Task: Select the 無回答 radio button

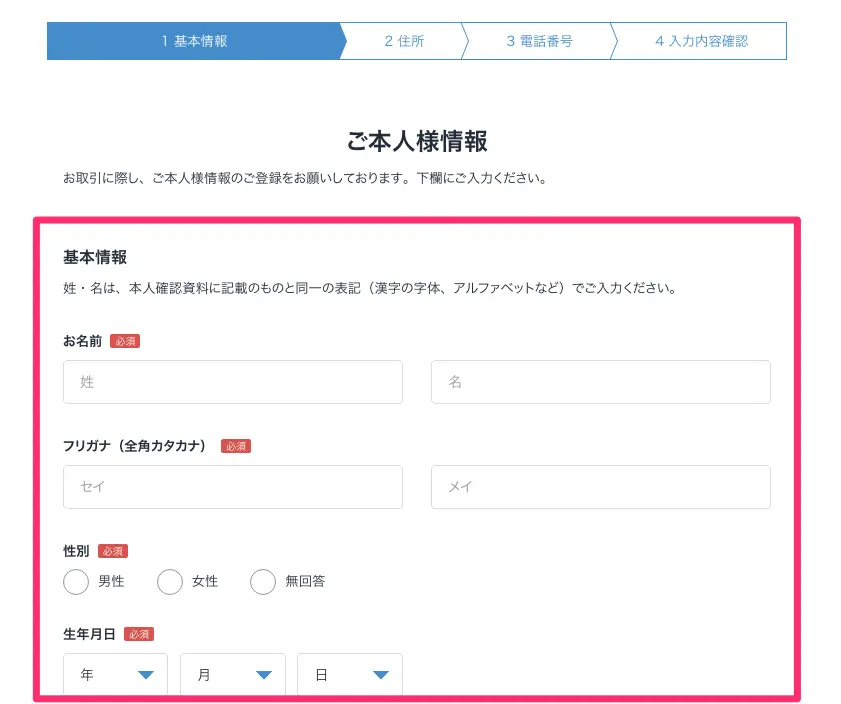Action: coord(263,582)
